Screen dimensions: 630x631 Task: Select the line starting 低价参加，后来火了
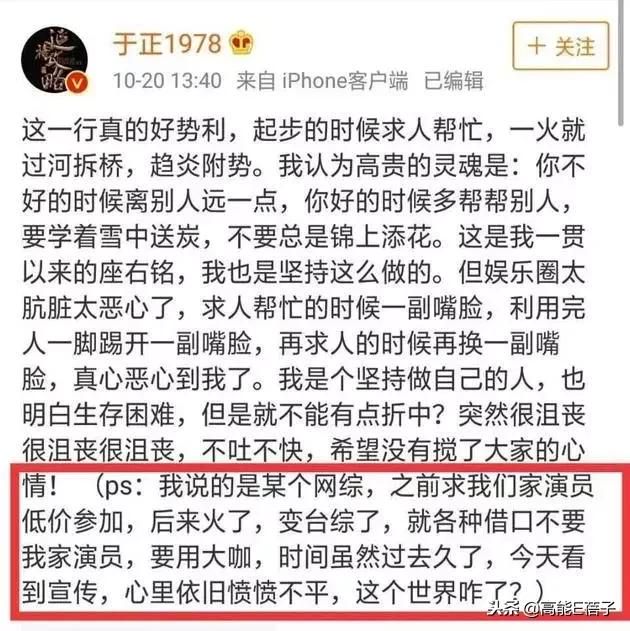coord(304,522)
